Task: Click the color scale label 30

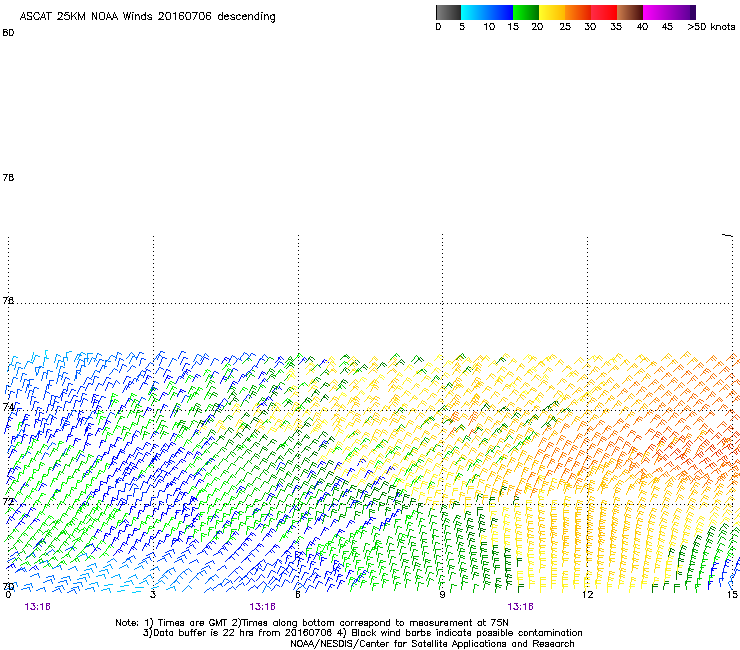Action: pyautogui.click(x=590, y=27)
